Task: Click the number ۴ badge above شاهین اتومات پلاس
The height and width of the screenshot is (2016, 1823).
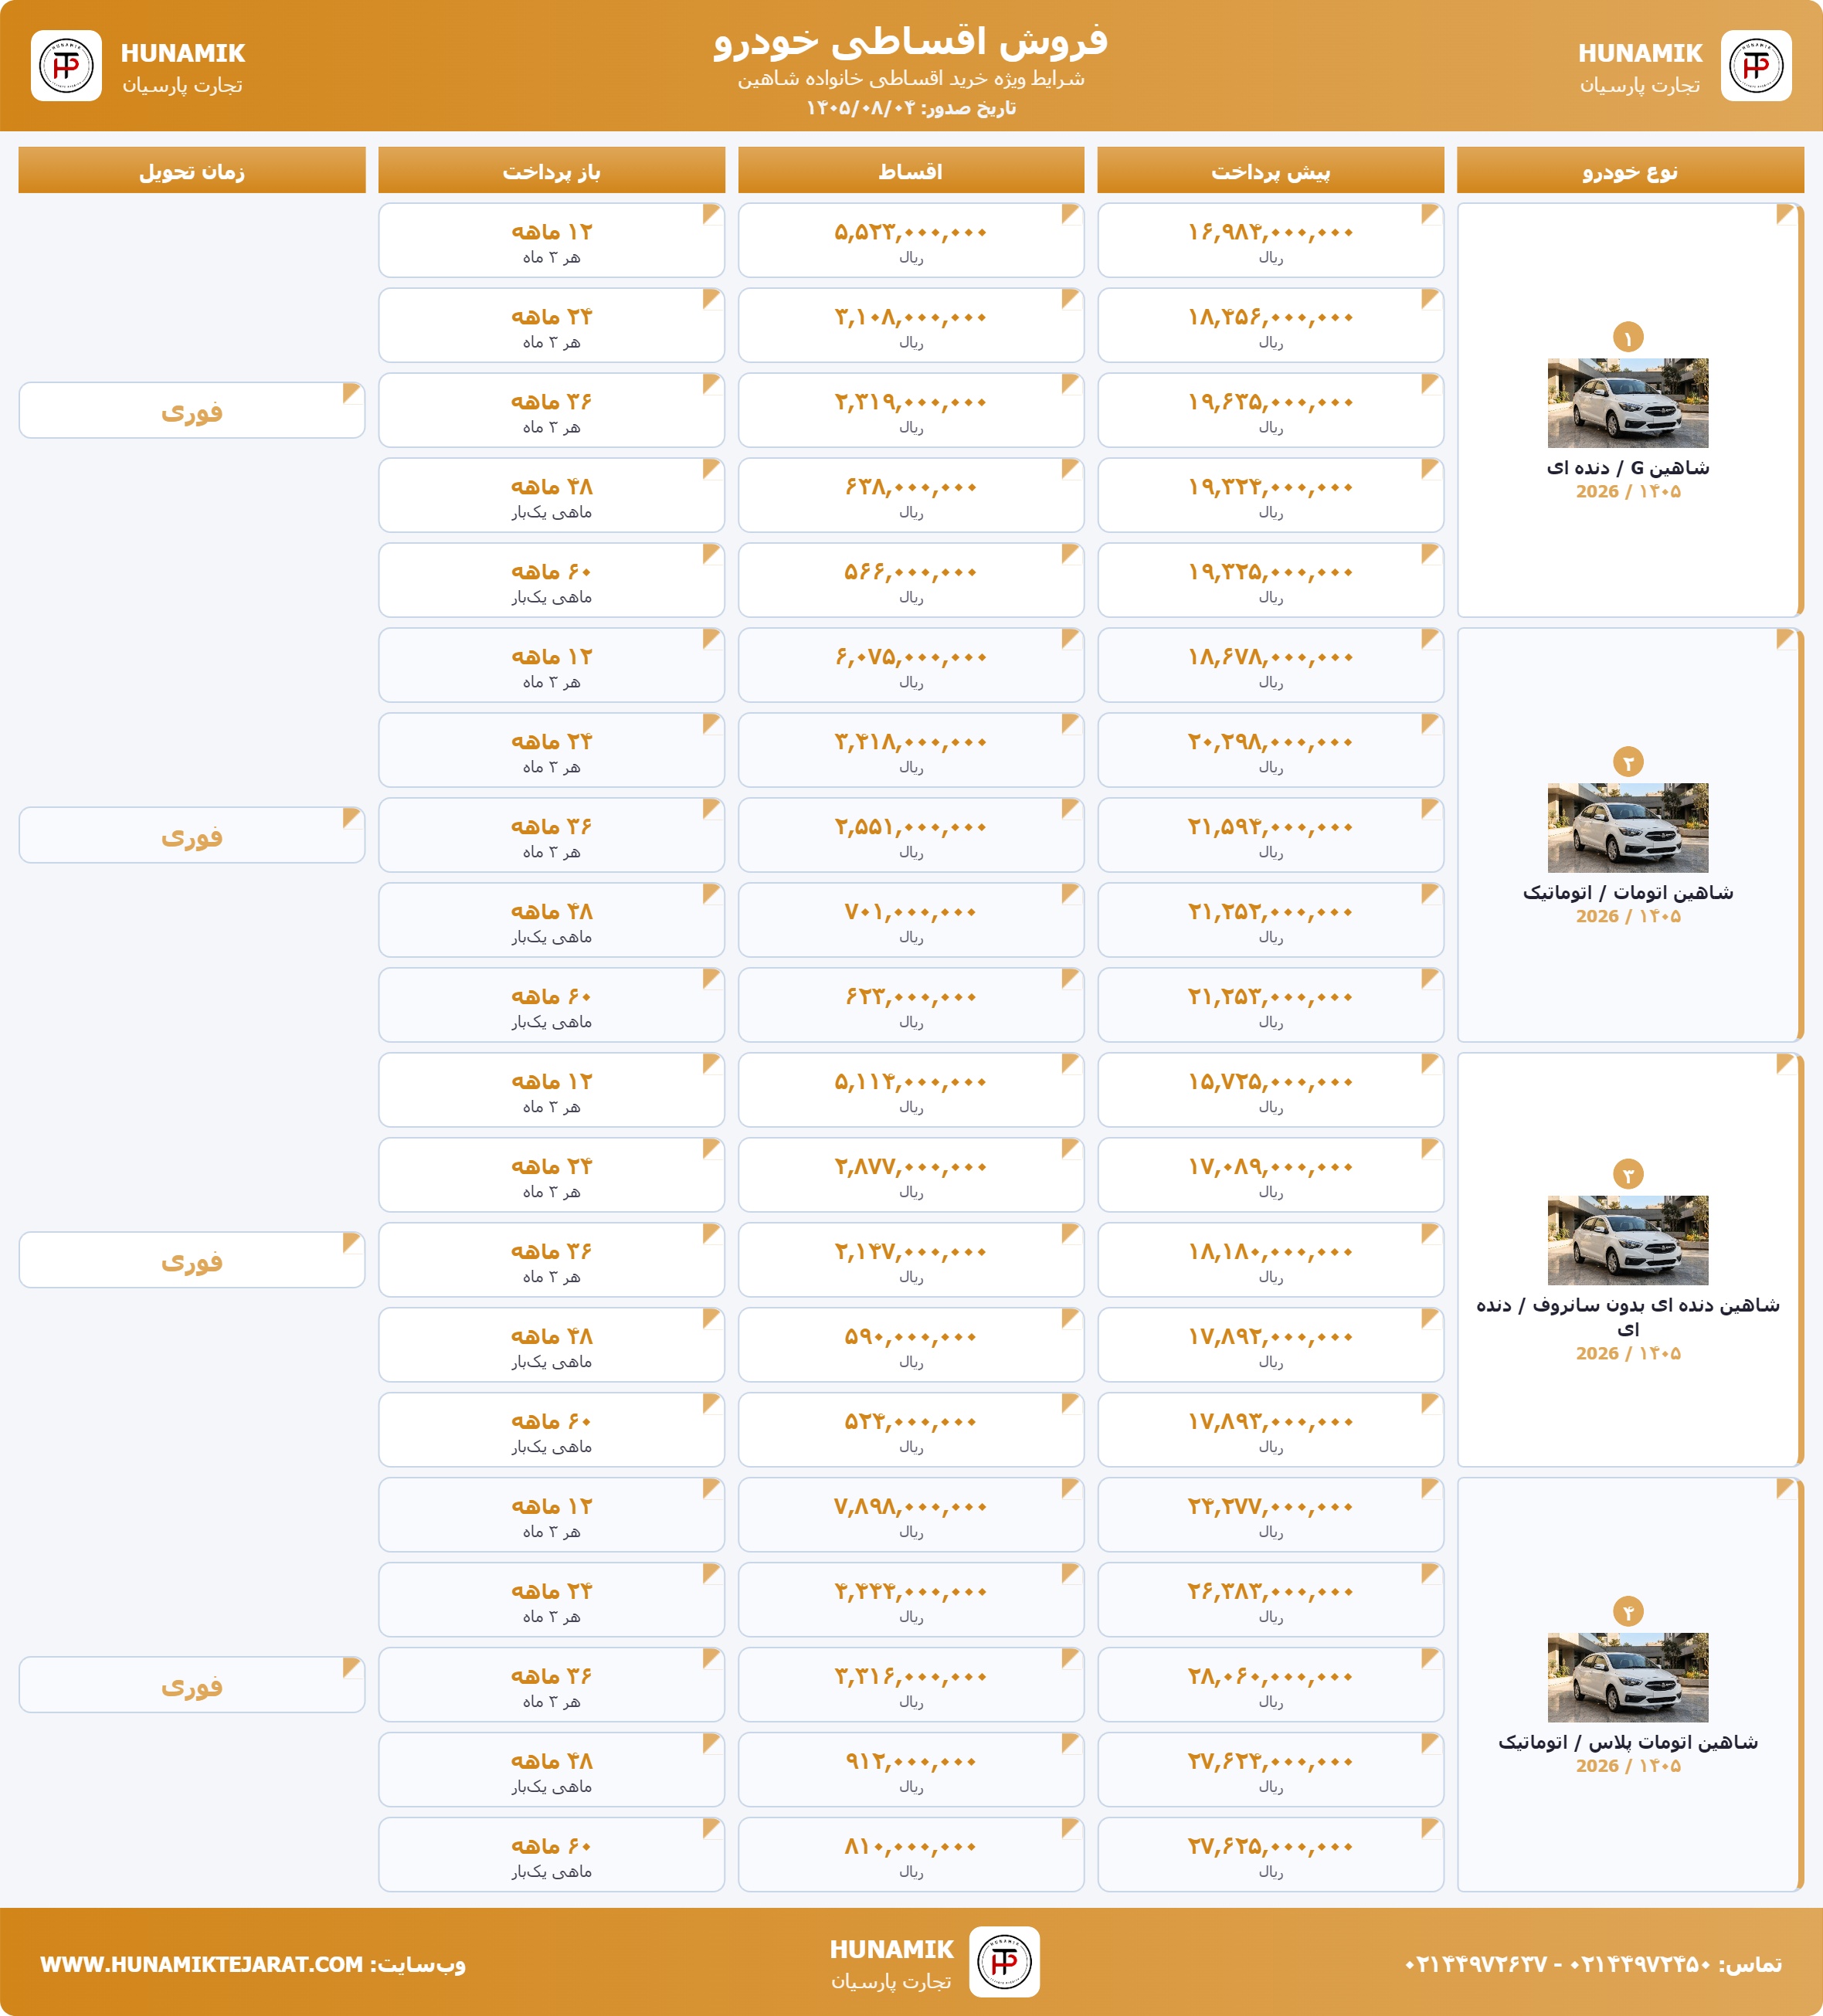Action: pyautogui.click(x=1628, y=1611)
